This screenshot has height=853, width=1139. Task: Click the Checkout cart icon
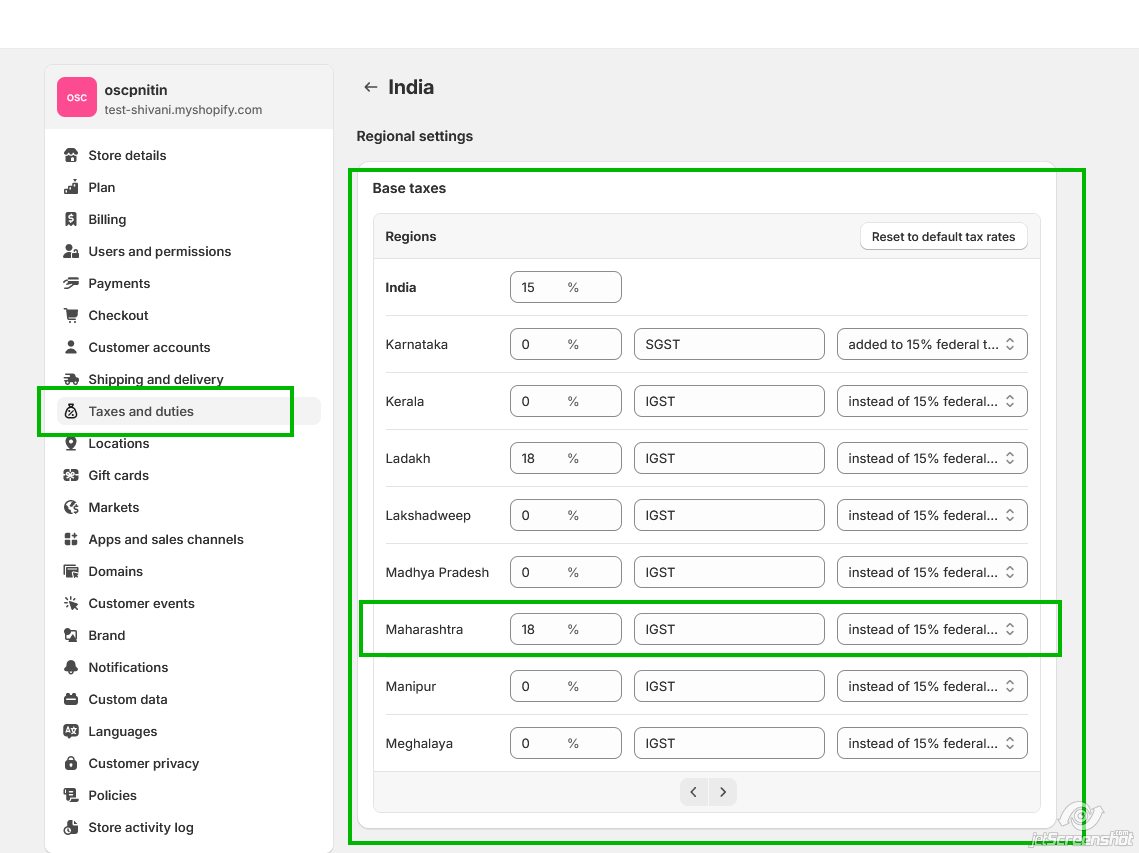pos(71,315)
